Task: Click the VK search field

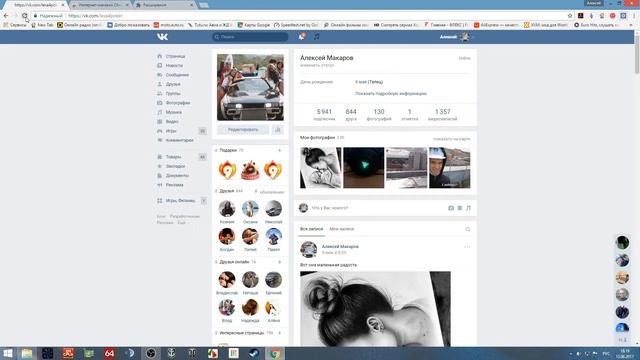Action: point(250,37)
